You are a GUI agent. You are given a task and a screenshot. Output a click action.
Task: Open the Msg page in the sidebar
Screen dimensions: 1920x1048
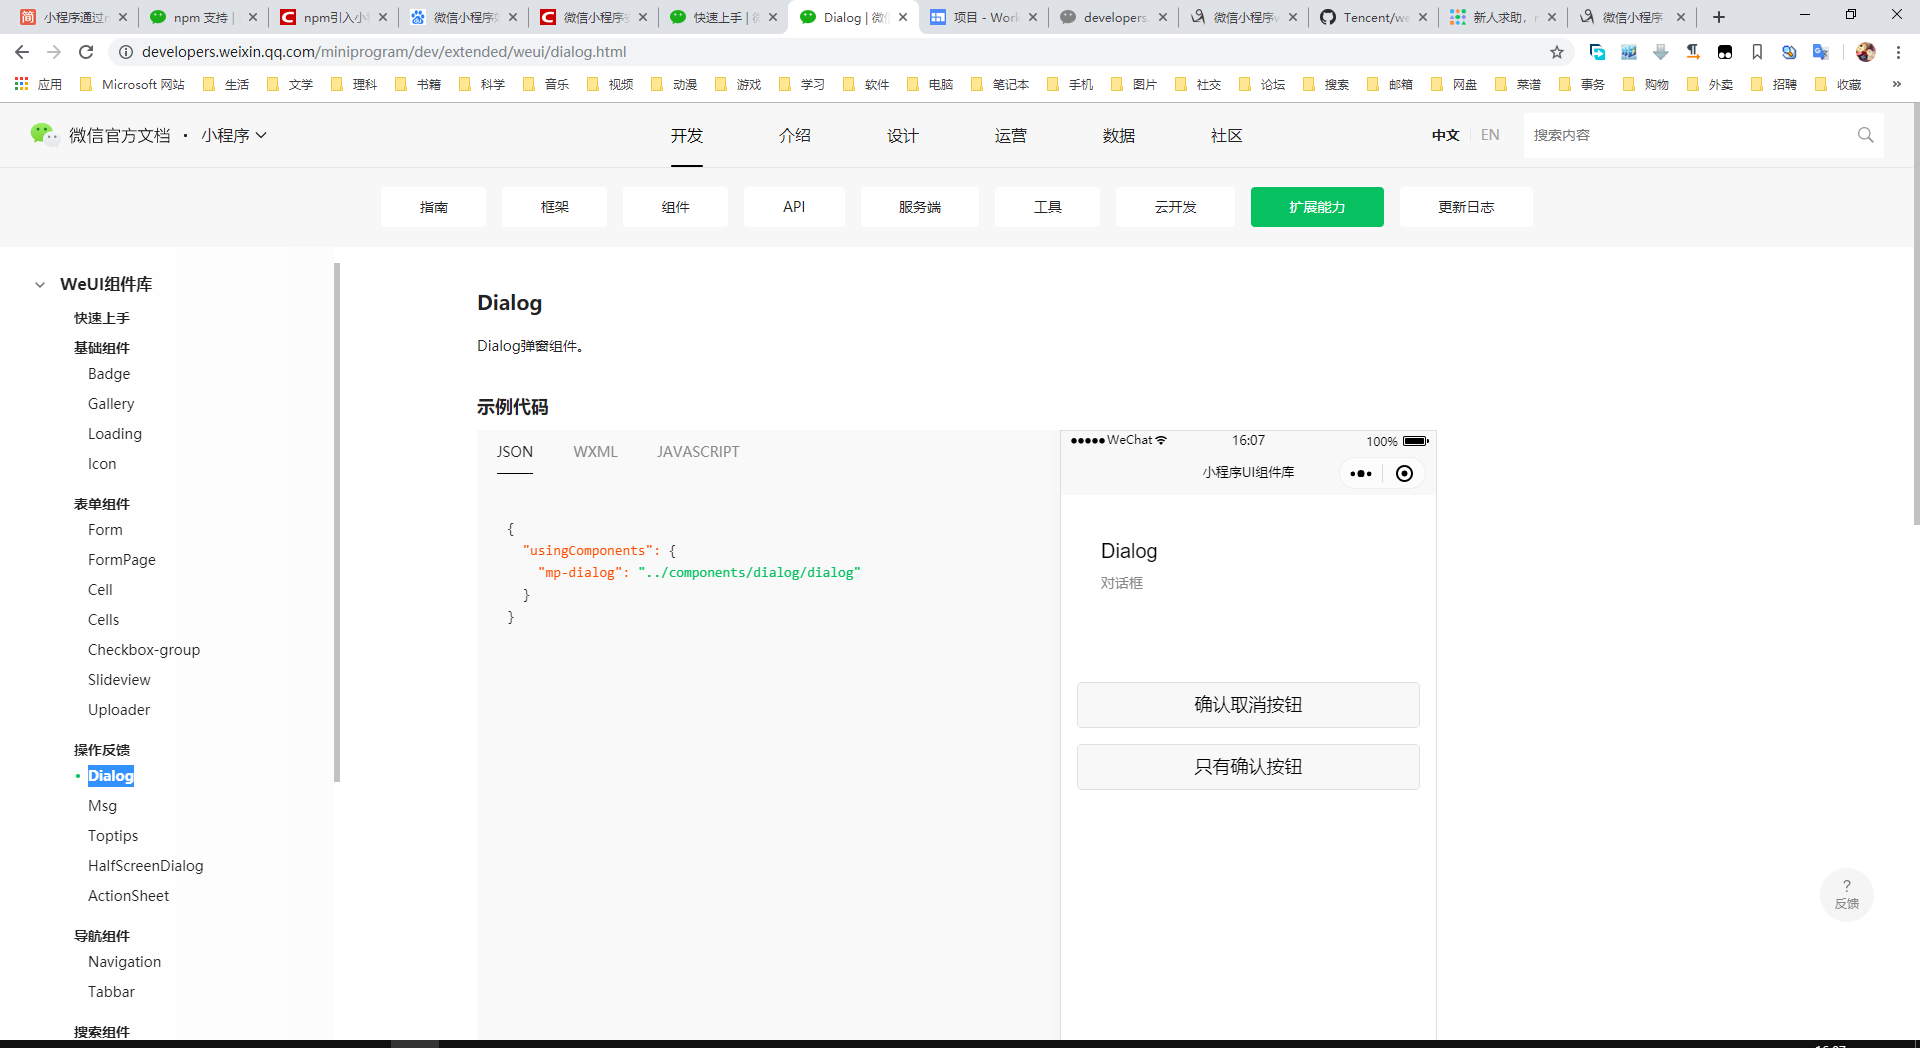tap(102, 805)
